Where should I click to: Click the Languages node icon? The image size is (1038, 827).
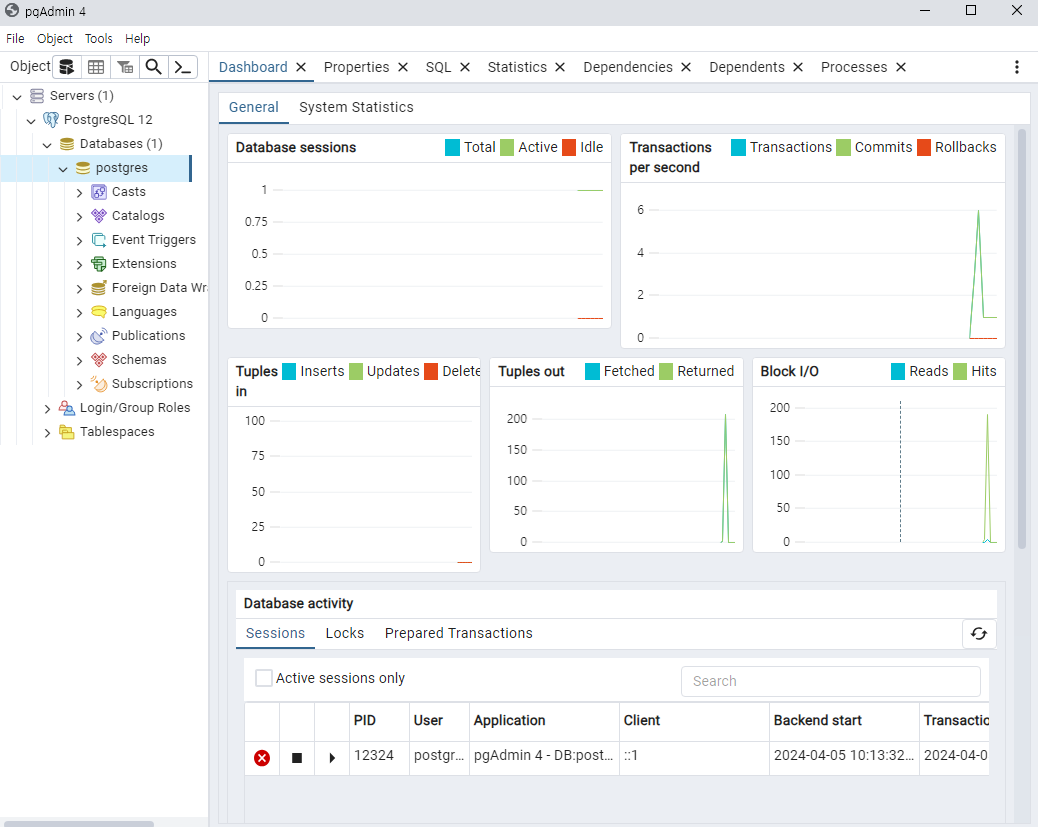[99, 312]
